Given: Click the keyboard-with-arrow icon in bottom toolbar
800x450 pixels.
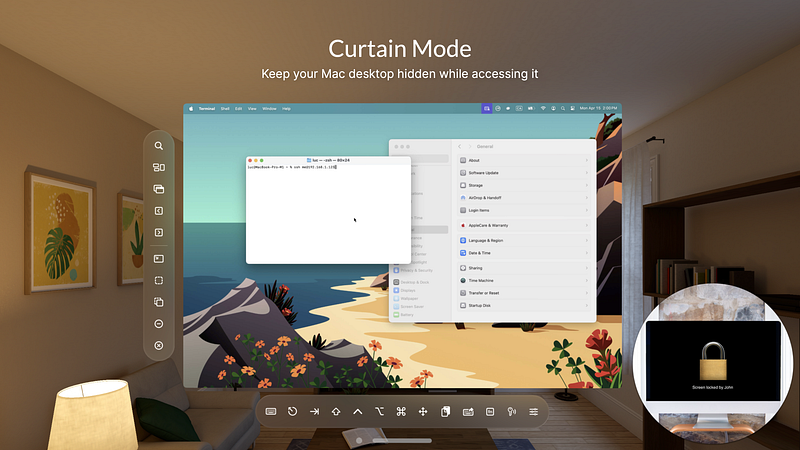Looking at the screenshot, I should point(468,411).
